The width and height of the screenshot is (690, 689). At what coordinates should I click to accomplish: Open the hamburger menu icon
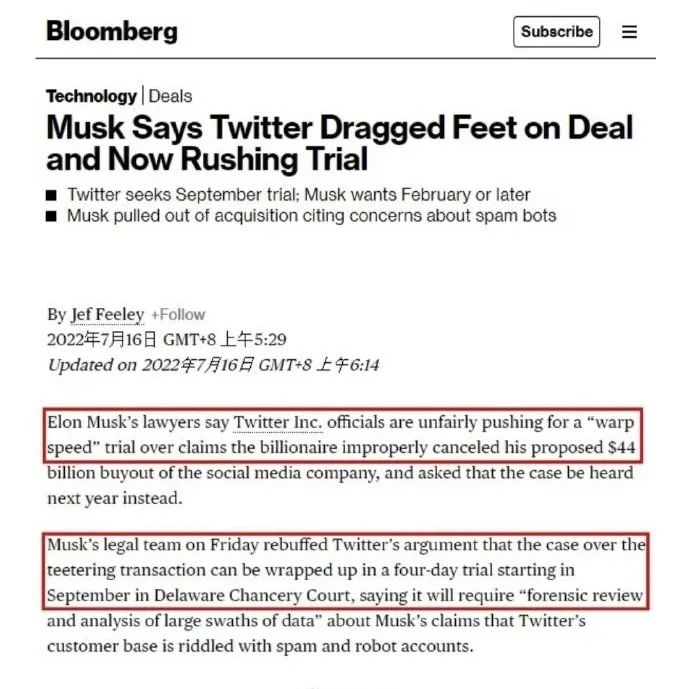(x=629, y=32)
